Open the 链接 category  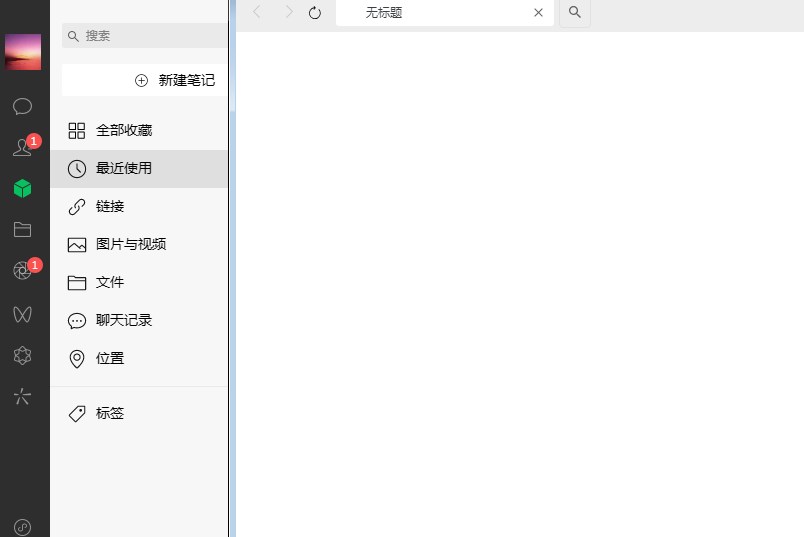[x=110, y=207]
